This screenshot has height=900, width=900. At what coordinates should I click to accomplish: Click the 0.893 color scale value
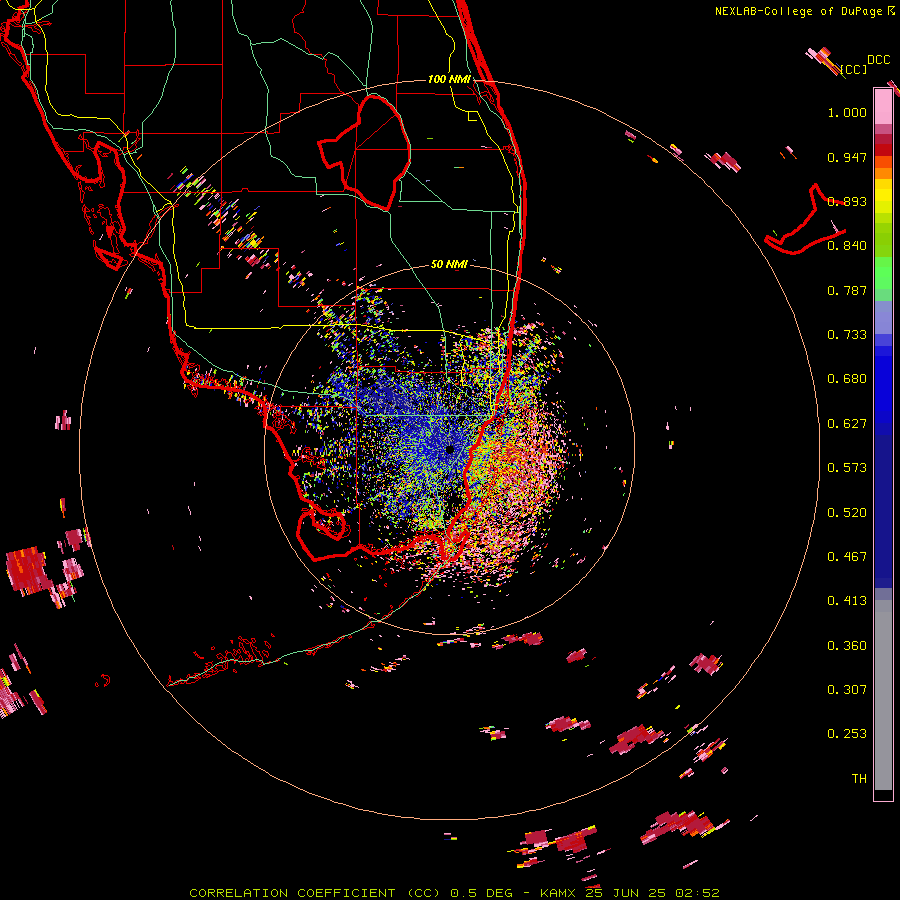tap(847, 201)
